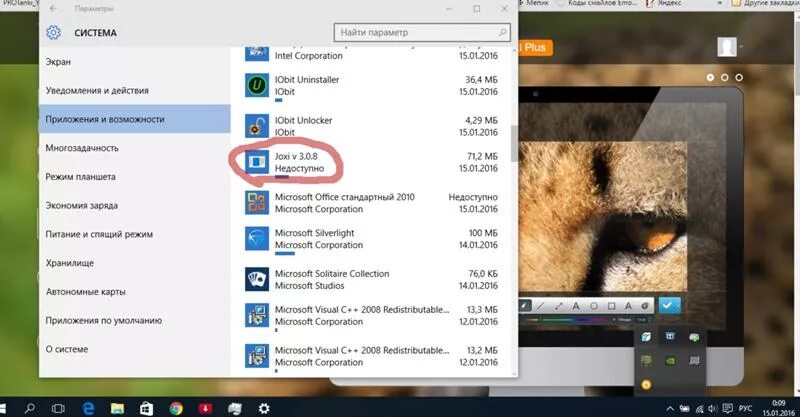
Task: Click the 71,2 МБ size of Joxi
Action: tap(482, 156)
